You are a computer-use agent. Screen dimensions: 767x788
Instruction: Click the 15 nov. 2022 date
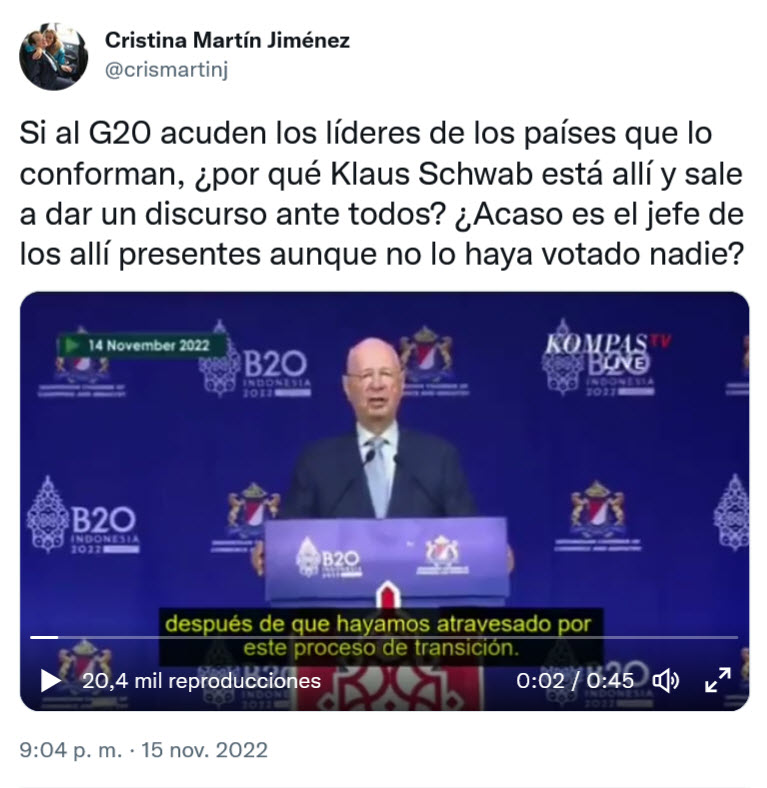click(205, 750)
